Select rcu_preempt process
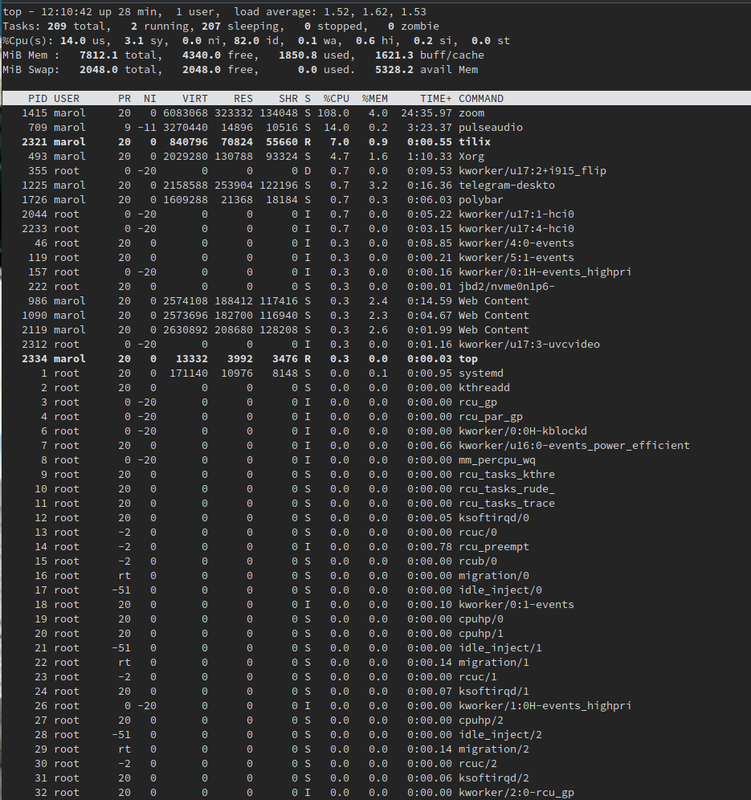Screen dimensions: 751x800 pyautogui.click(x=377, y=546)
